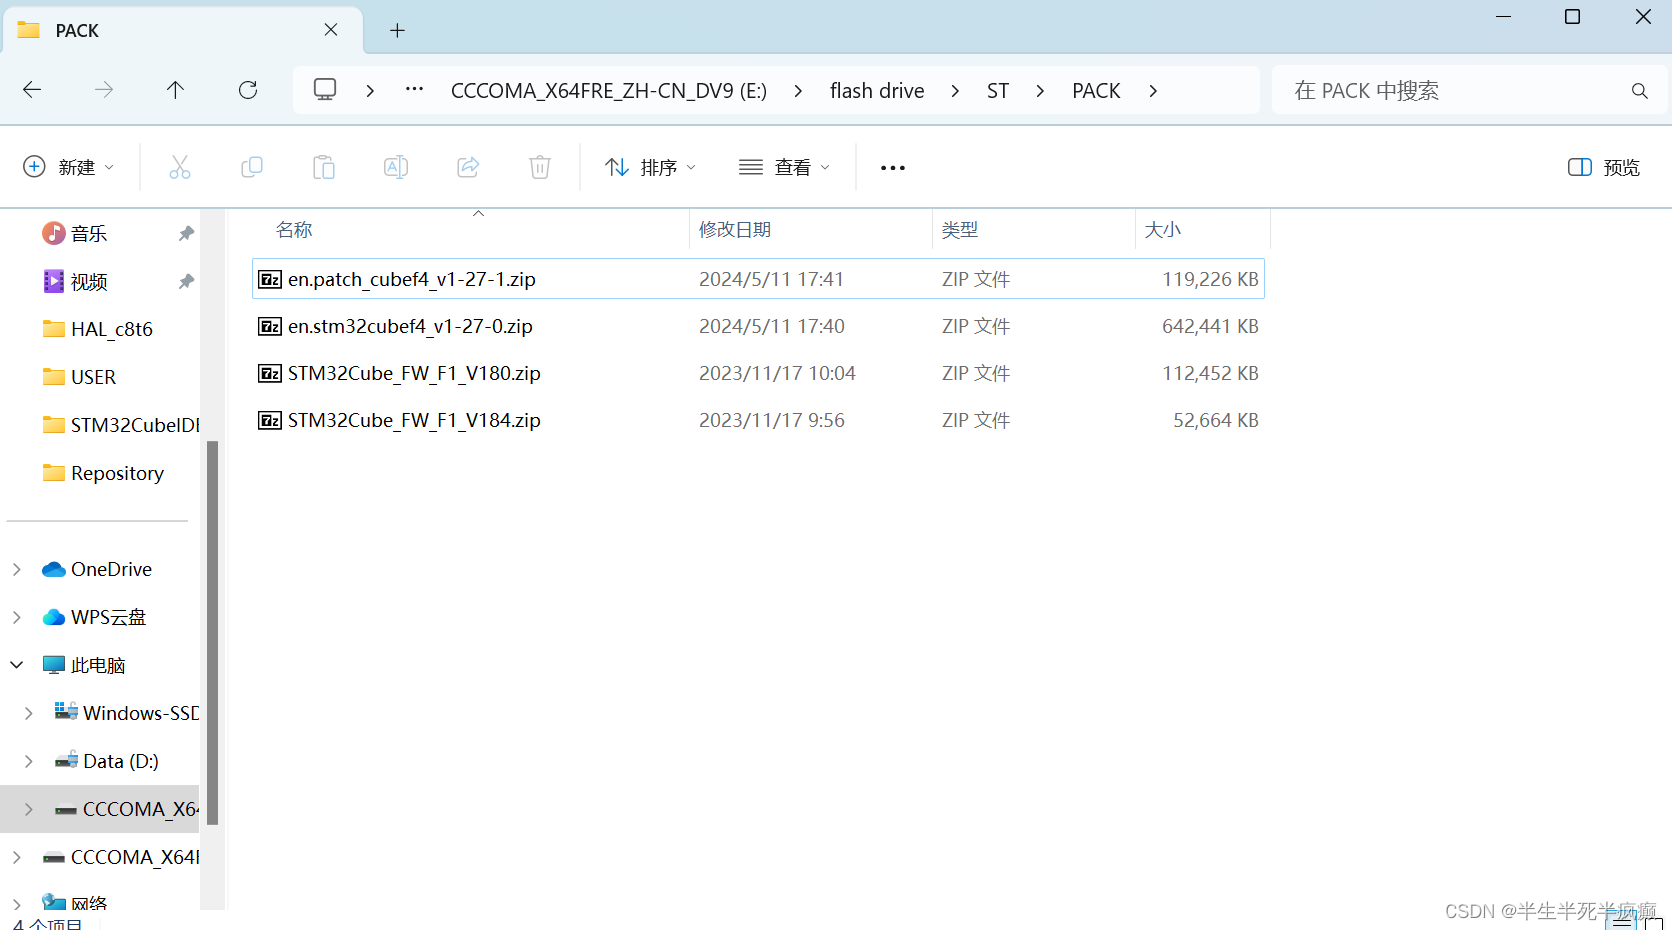
Task: Delete en.patch_cubef4_v1-27-1.zip with trash icon
Action: click(539, 167)
